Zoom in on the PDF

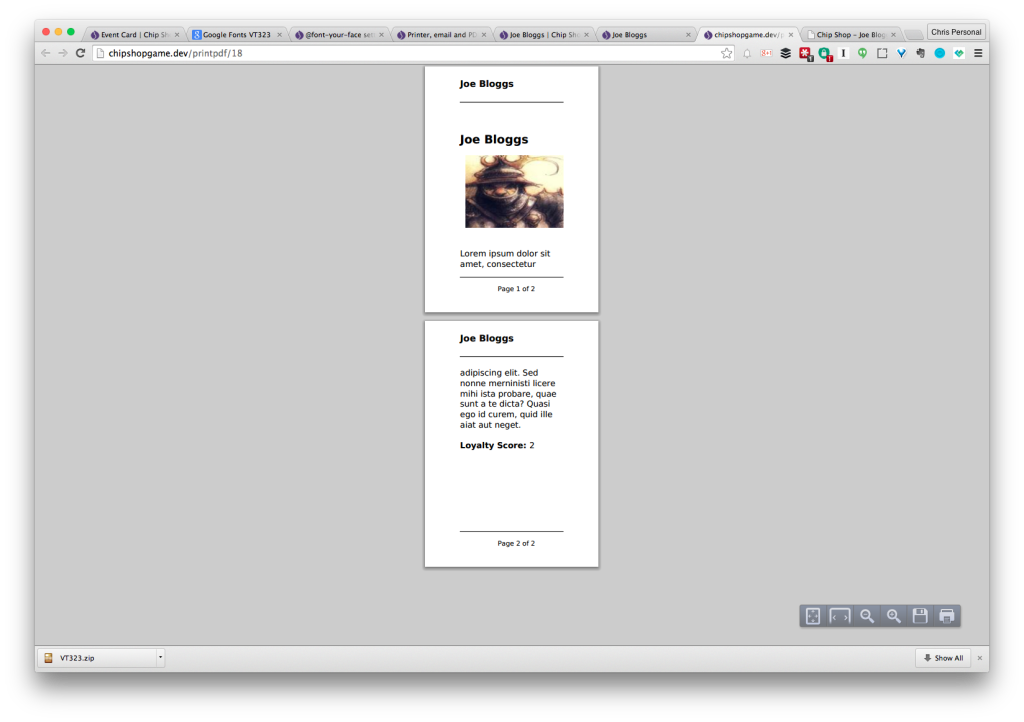click(x=893, y=616)
